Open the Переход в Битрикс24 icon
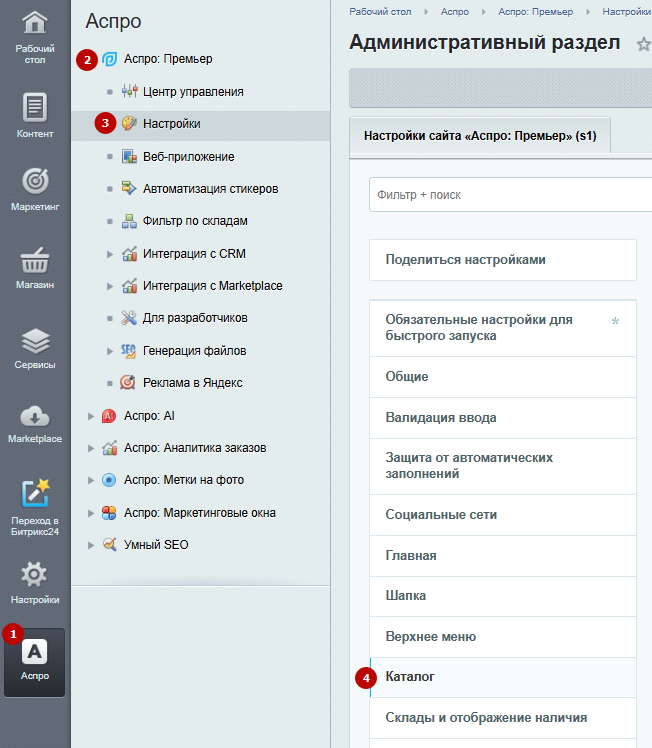The height and width of the screenshot is (748, 652). pos(35,493)
